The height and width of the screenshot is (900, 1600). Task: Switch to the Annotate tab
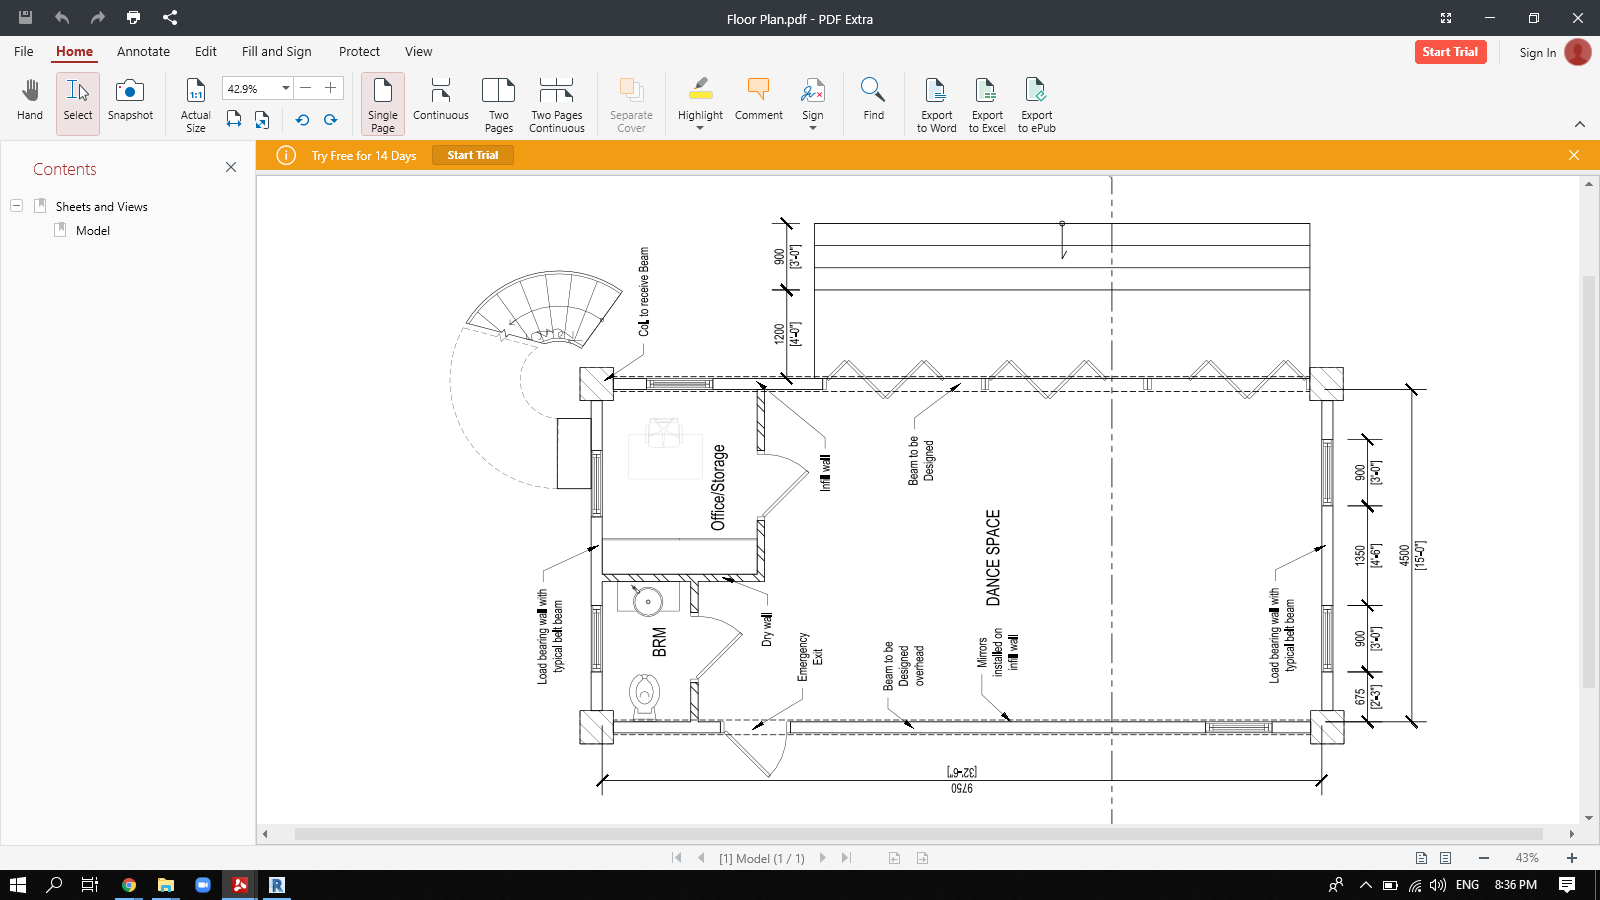coord(143,51)
